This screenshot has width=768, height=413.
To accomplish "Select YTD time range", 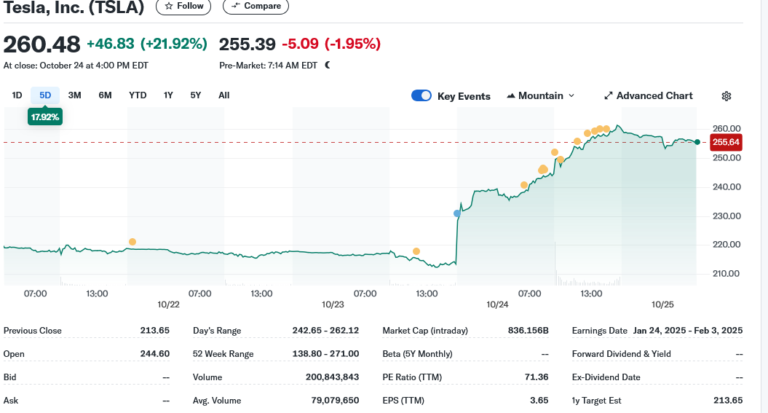I will click(x=138, y=95).
